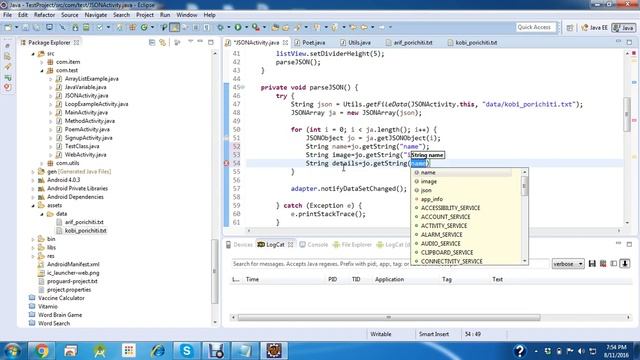Open the LogCat verbose level dropdown
Image resolution: width=640 pixels, height=360 pixels.
point(568,264)
